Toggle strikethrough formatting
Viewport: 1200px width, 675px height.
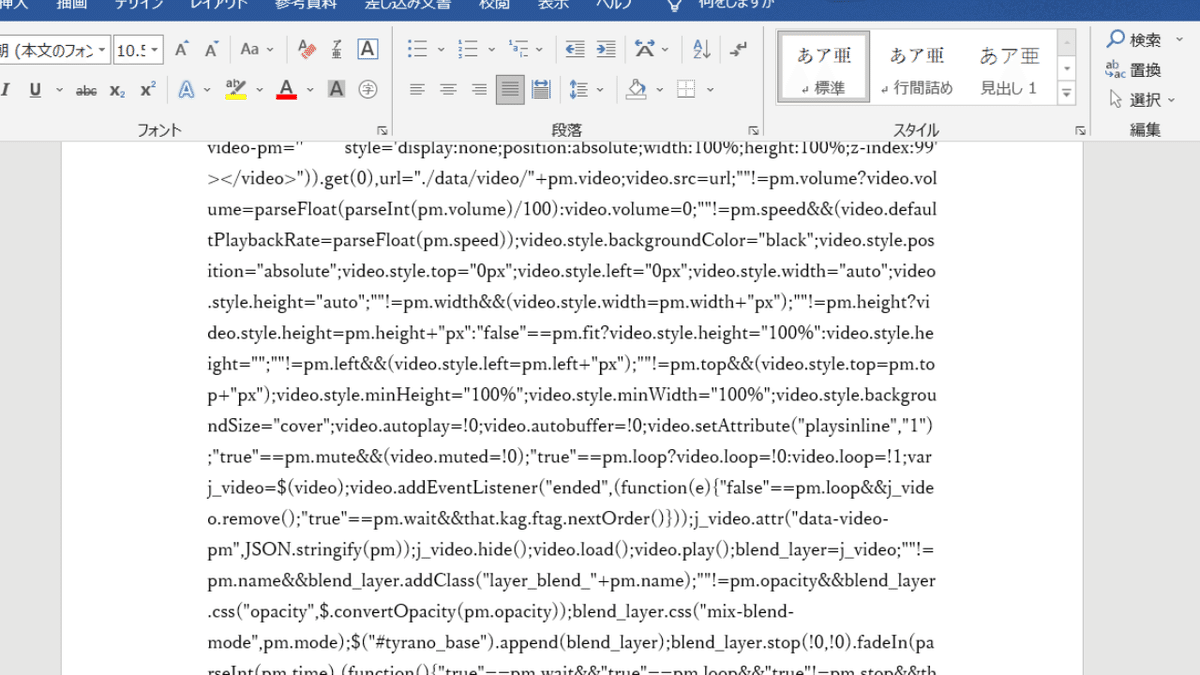(87, 90)
